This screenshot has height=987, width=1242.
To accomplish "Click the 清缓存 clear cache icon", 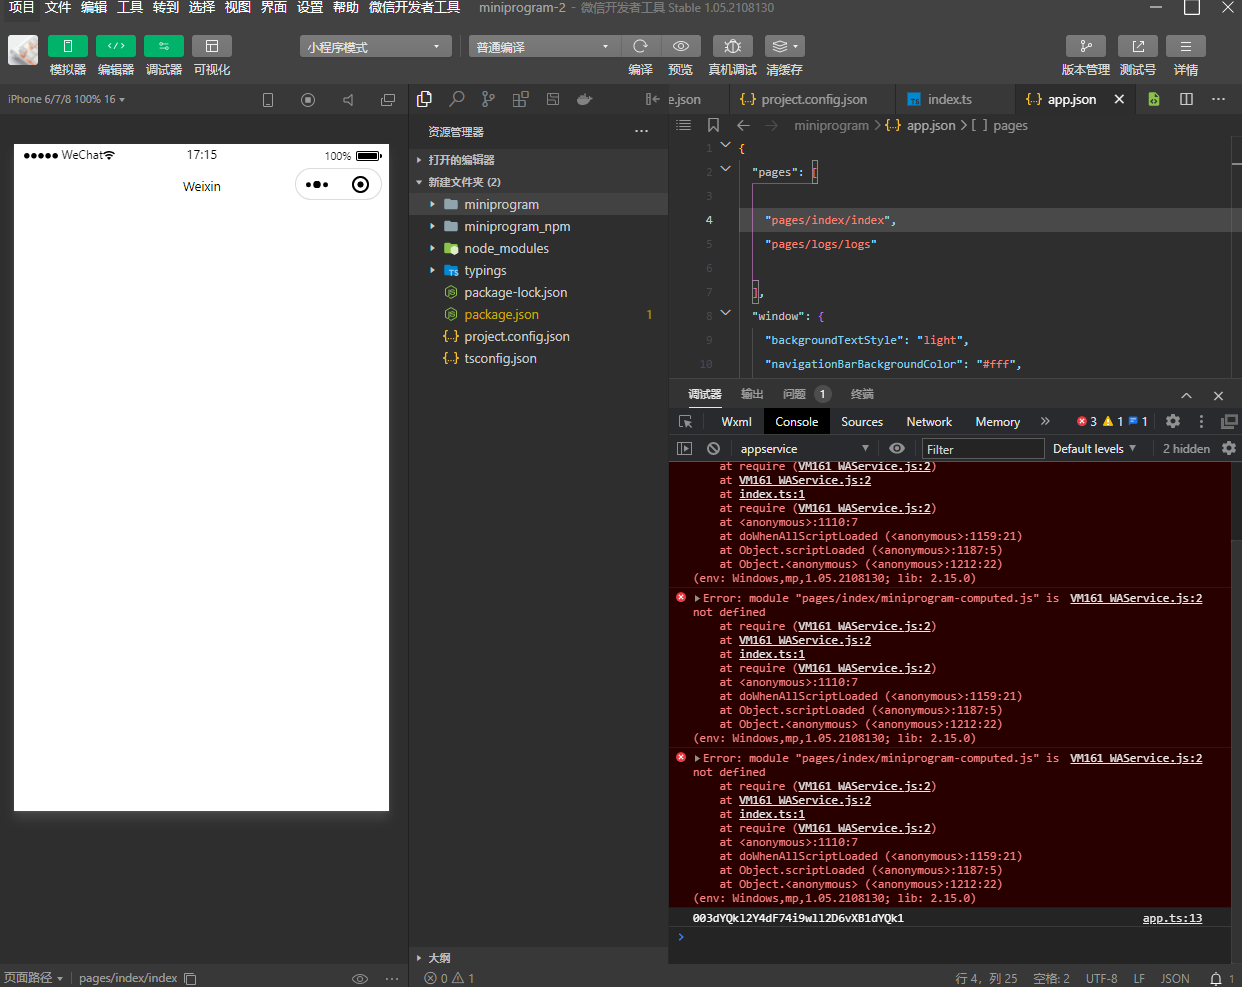I will (785, 46).
